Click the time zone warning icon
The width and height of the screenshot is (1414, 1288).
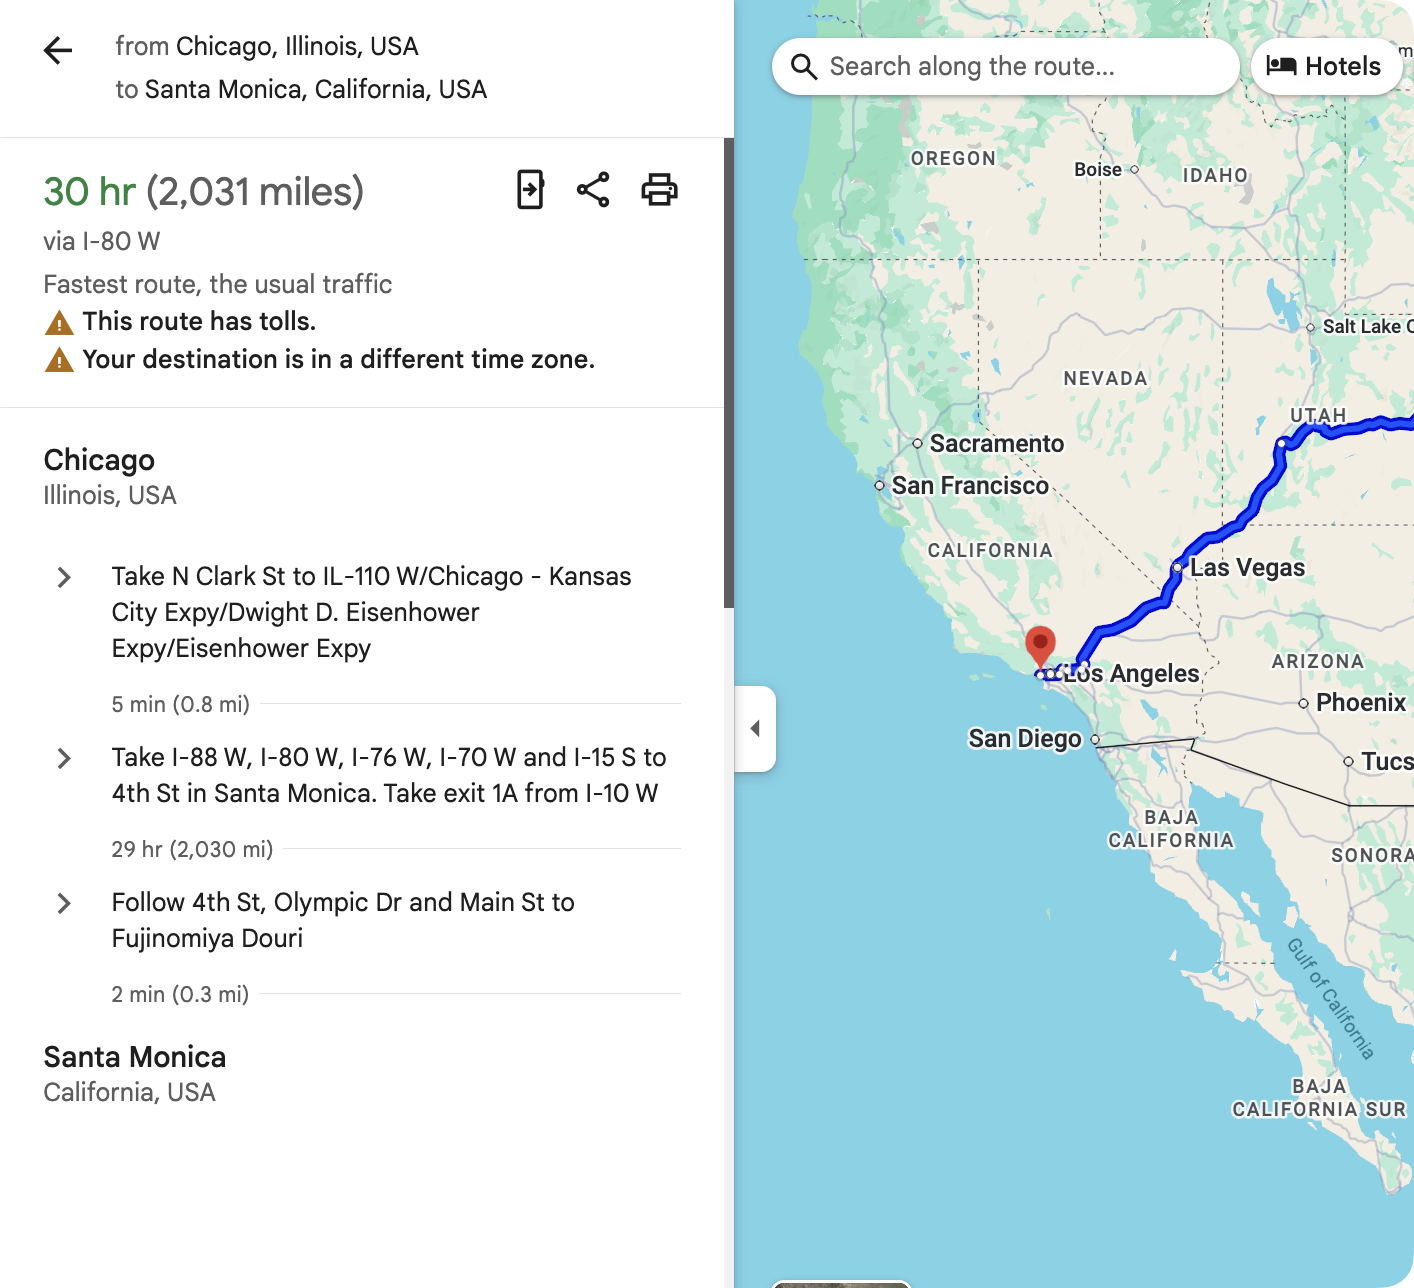pyautogui.click(x=59, y=360)
